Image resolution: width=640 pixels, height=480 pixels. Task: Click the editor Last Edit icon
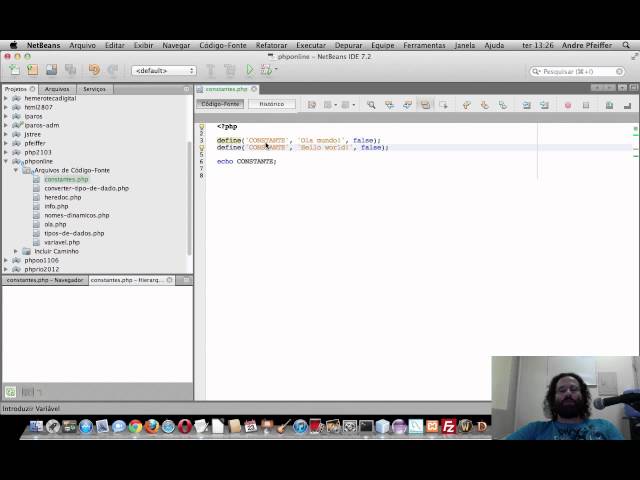tap(312, 105)
